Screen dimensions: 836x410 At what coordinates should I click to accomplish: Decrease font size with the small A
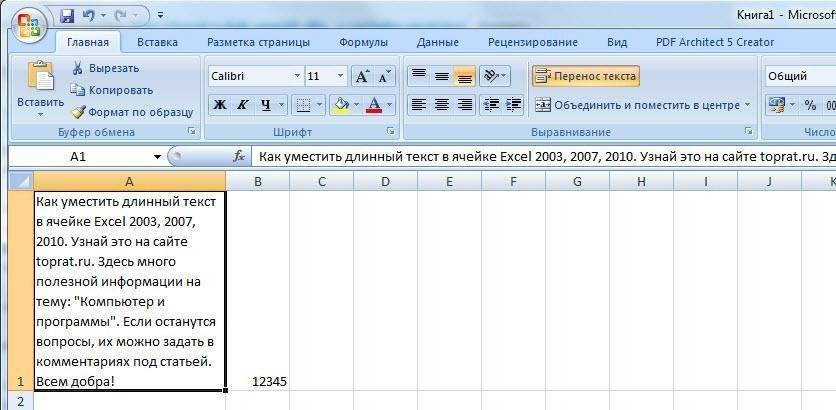384,76
